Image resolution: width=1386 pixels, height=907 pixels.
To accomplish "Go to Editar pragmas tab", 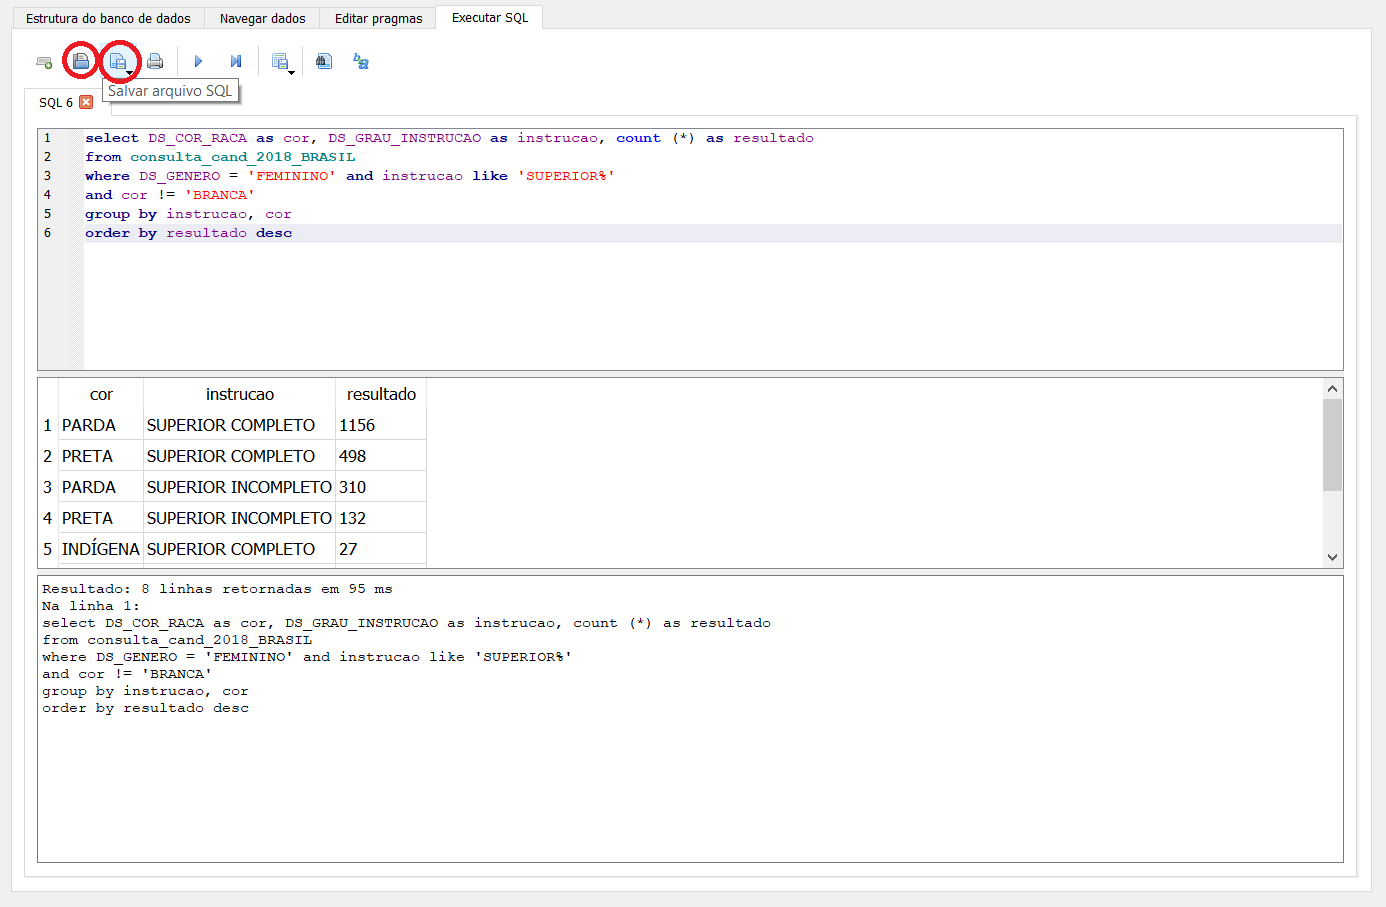I will coord(378,18).
